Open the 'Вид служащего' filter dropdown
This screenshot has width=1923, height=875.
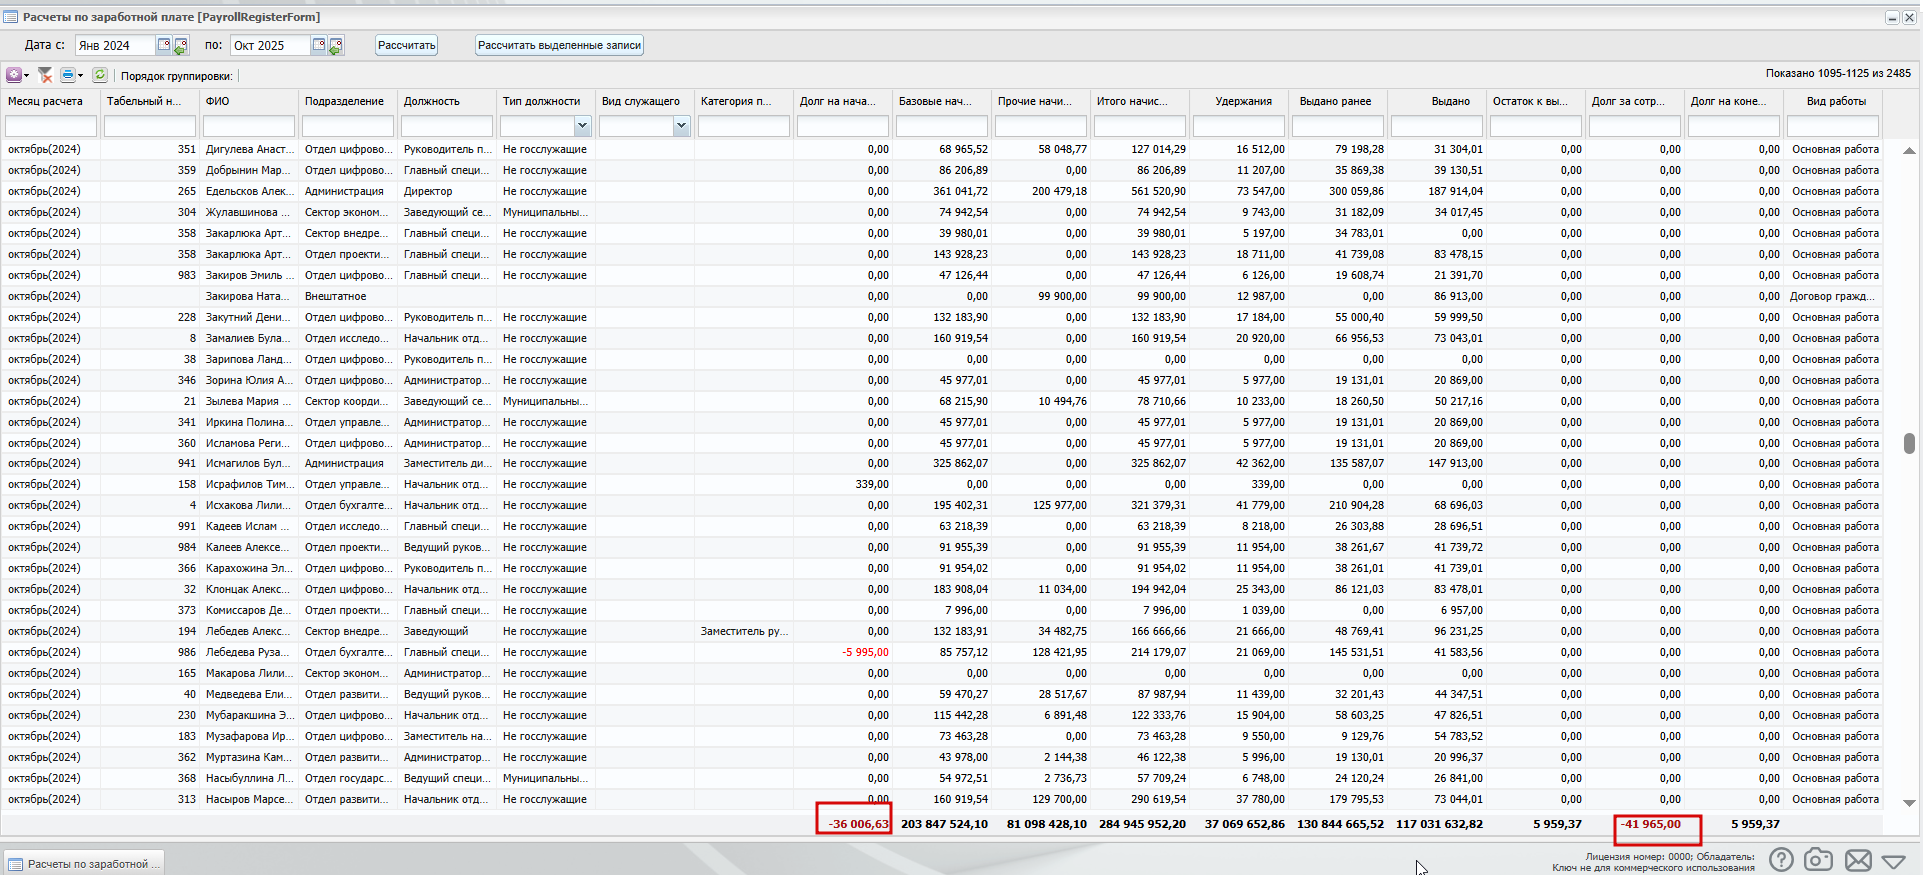click(681, 126)
